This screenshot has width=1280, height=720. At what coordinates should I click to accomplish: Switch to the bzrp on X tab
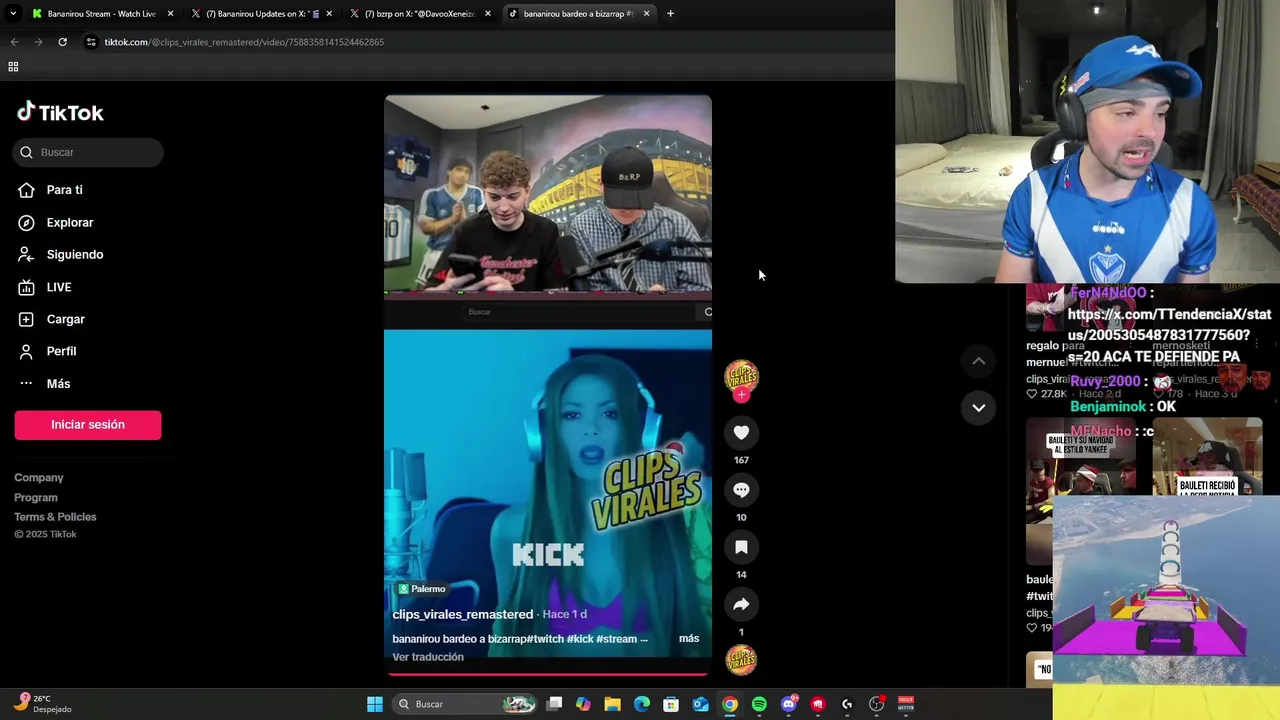click(419, 14)
